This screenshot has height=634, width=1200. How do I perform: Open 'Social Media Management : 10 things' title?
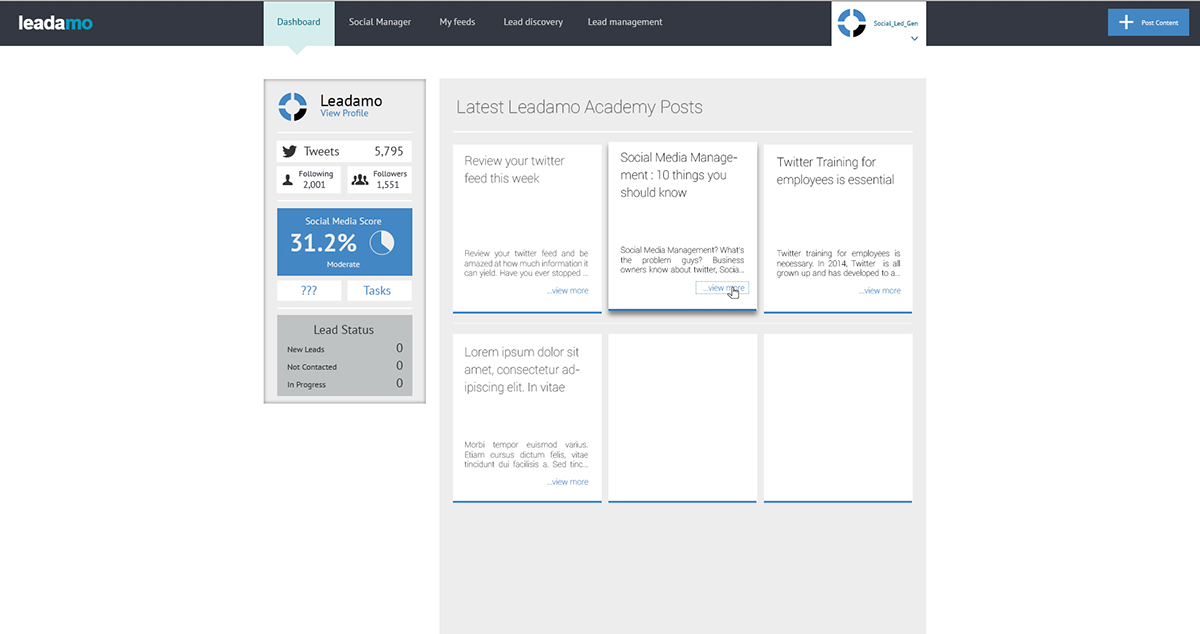click(x=678, y=175)
